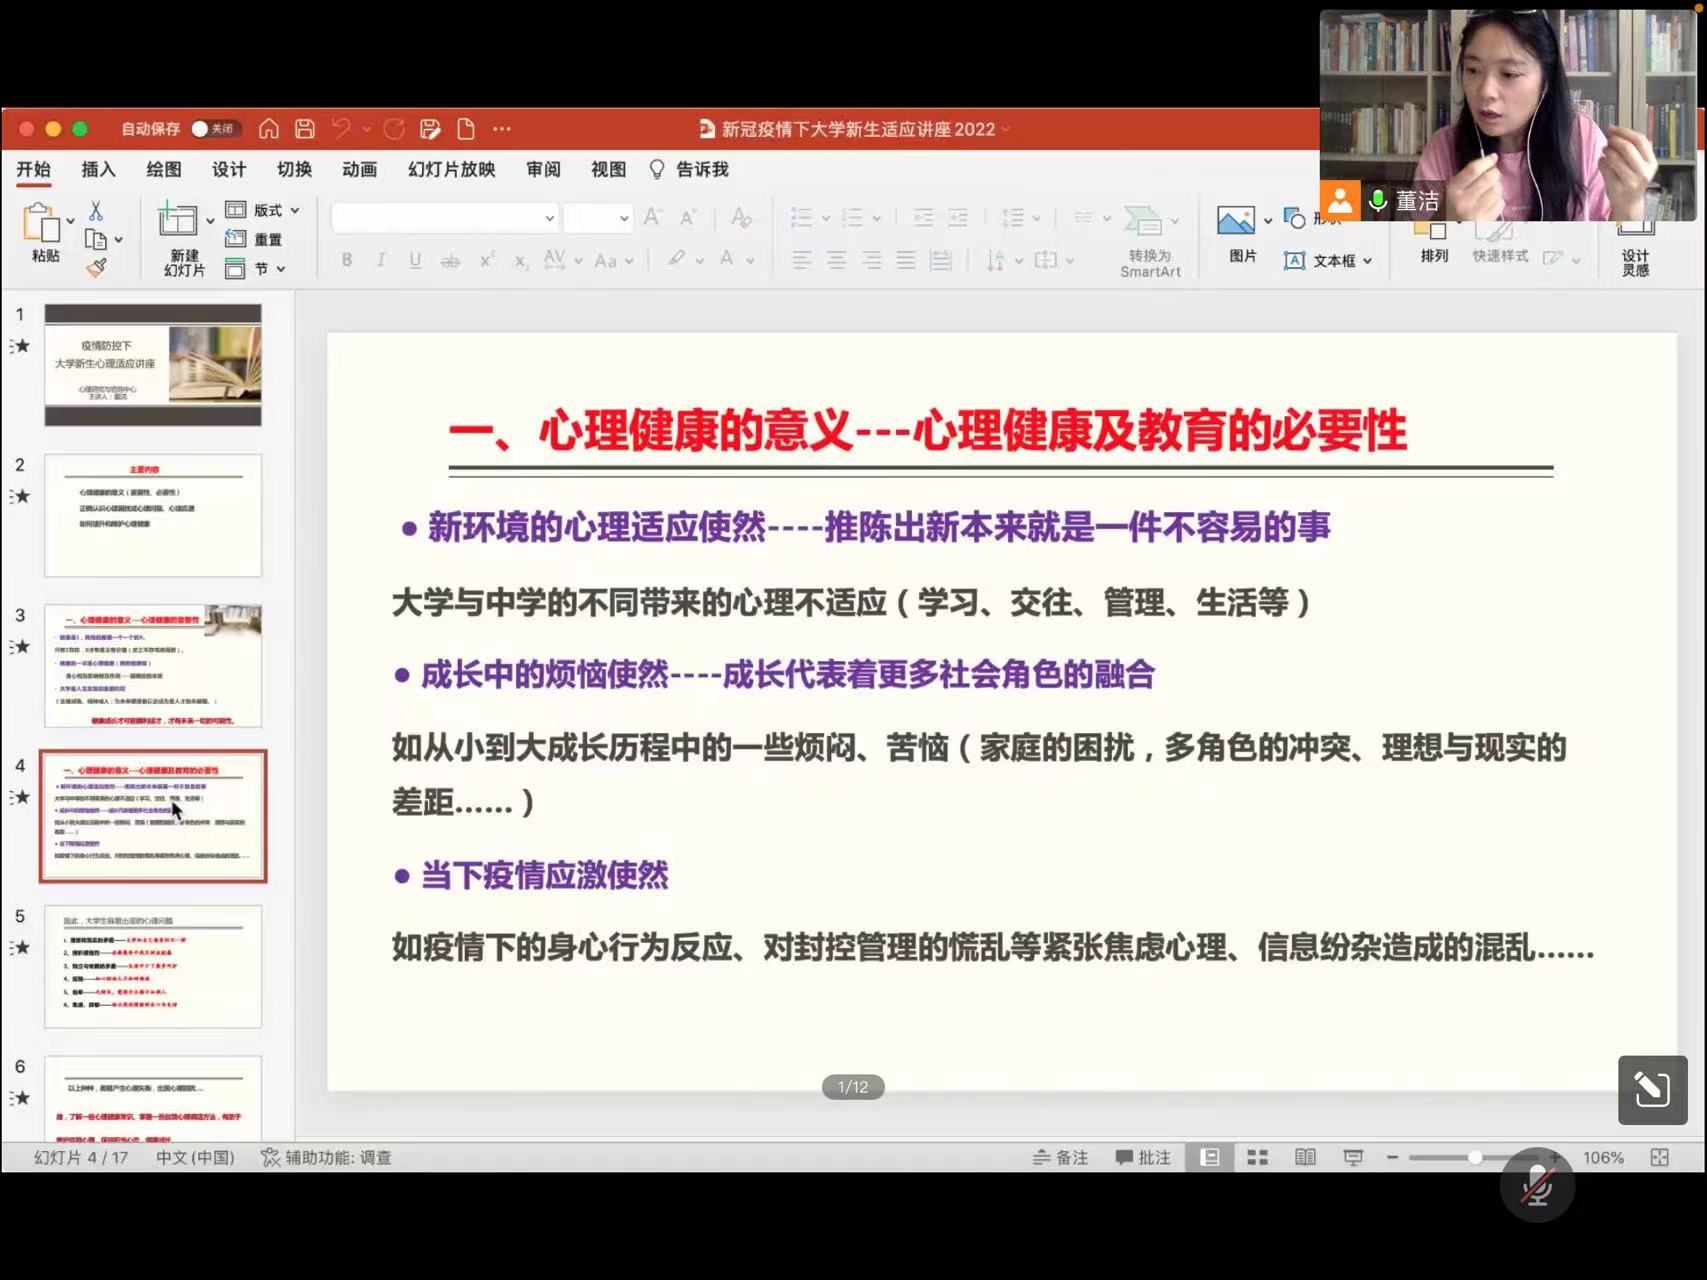Select normal view in status bar
The image size is (1707, 1280).
click(x=1210, y=1157)
